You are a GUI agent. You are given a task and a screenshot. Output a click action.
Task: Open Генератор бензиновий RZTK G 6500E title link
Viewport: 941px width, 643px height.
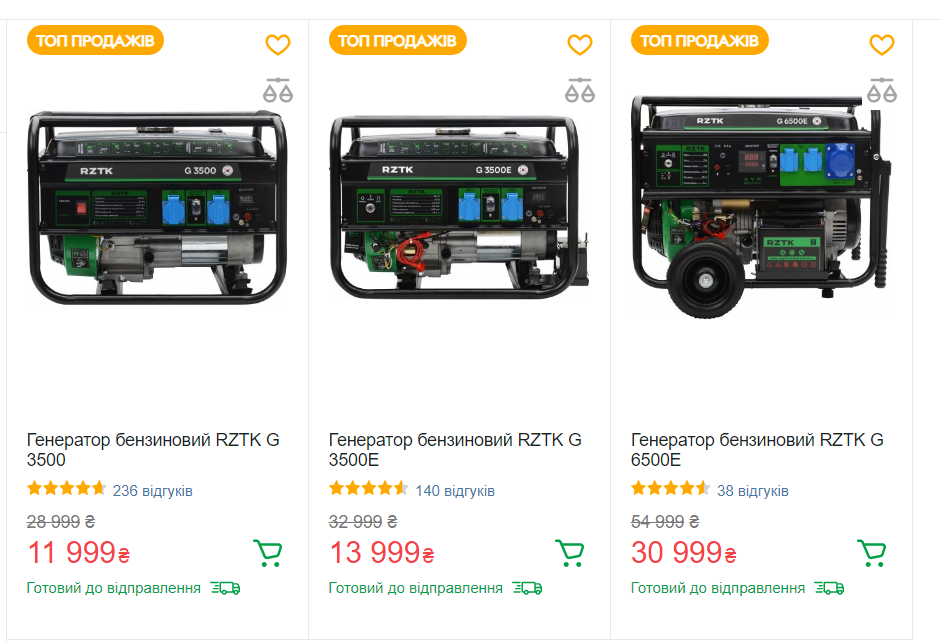757,450
